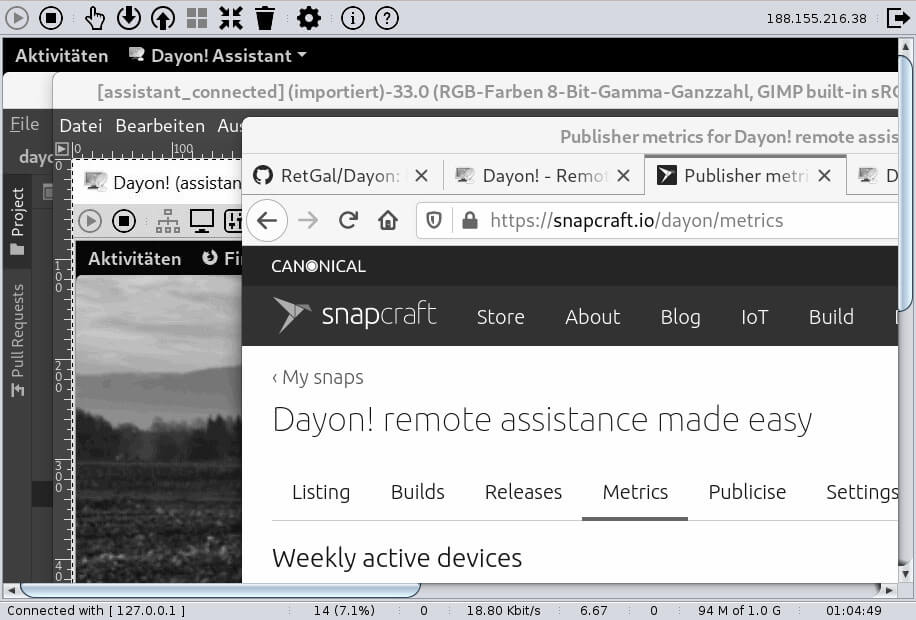Go back with Firefox back arrow
This screenshot has height=620, width=916.
click(x=267, y=220)
